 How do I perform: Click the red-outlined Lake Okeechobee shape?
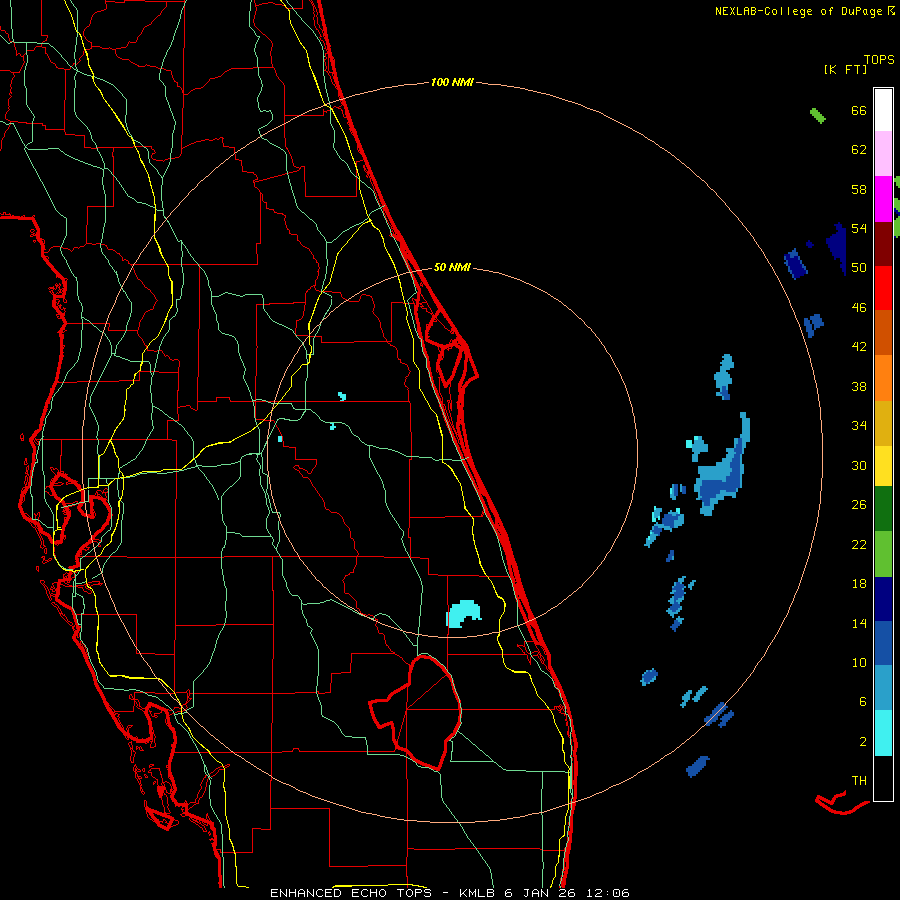pyautogui.click(x=417, y=712)
